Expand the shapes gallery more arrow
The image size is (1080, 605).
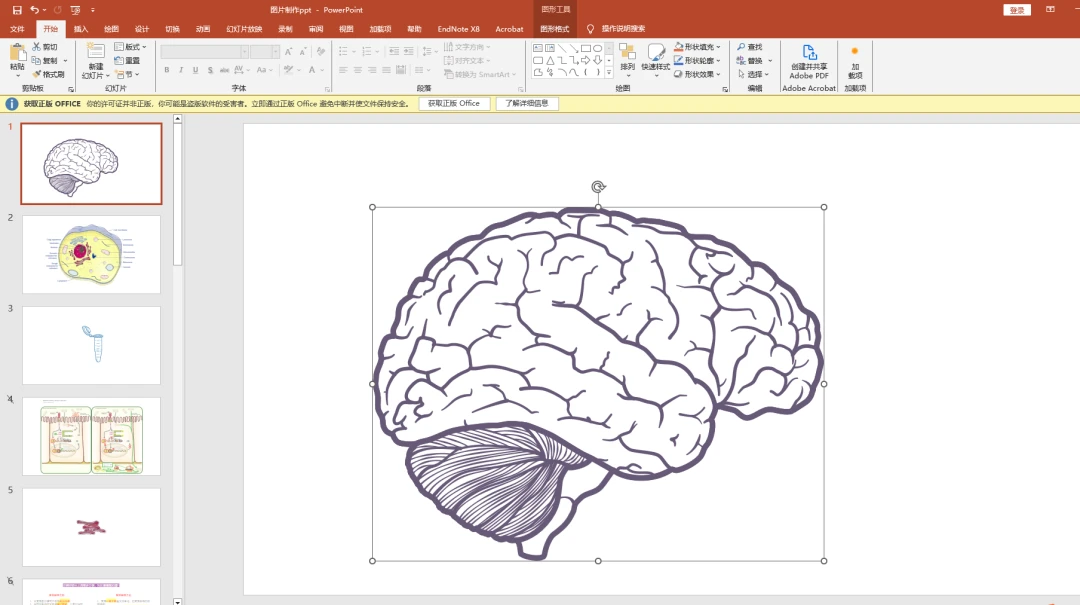[609, 72]
